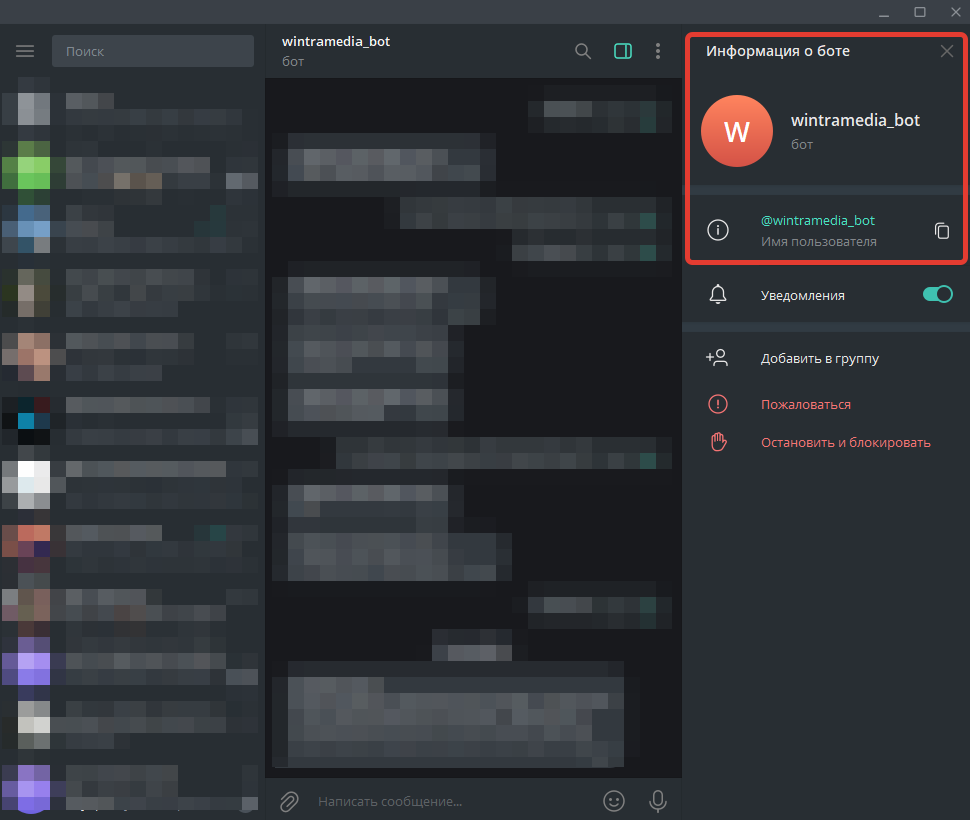
Task: Open the three-dot chat options menu
Action: (x=658, y=51)
